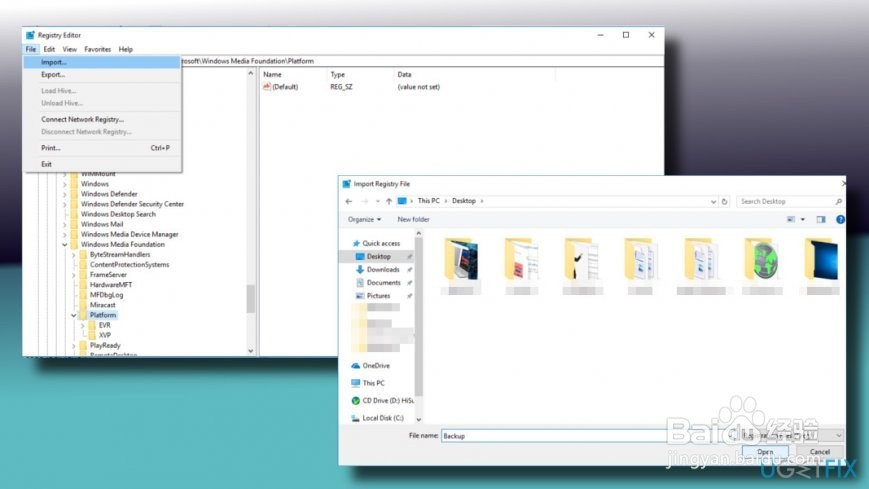Image resolution: width=869 pixels, height=489 pixels.
Task: Select the MFDbgLog key
Action: point(106,295)
